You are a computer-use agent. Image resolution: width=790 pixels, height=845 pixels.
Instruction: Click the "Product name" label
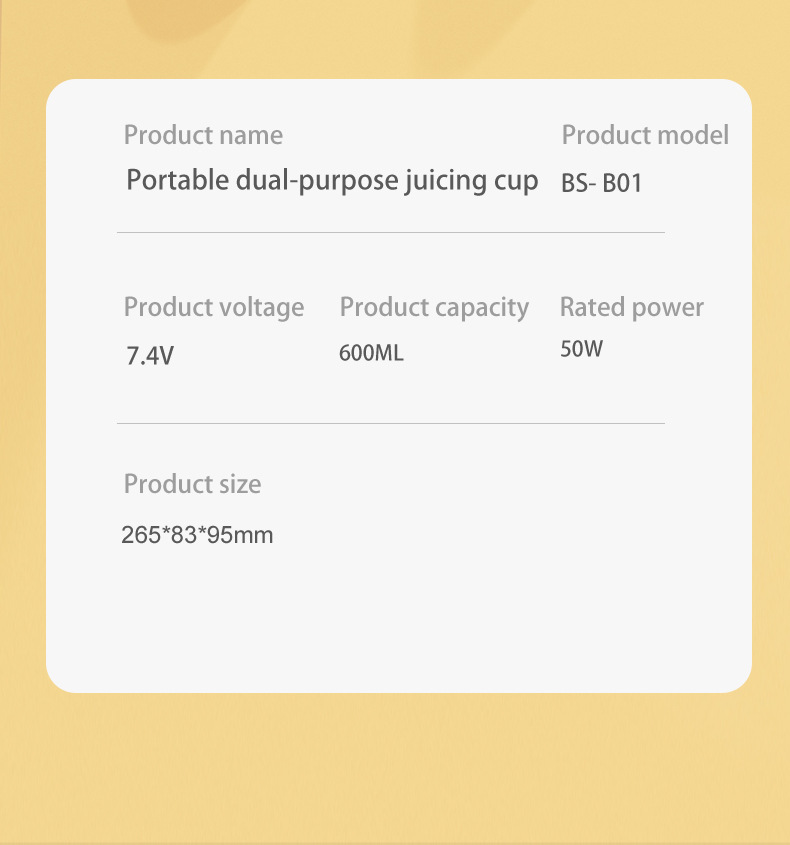pos(203,135)
